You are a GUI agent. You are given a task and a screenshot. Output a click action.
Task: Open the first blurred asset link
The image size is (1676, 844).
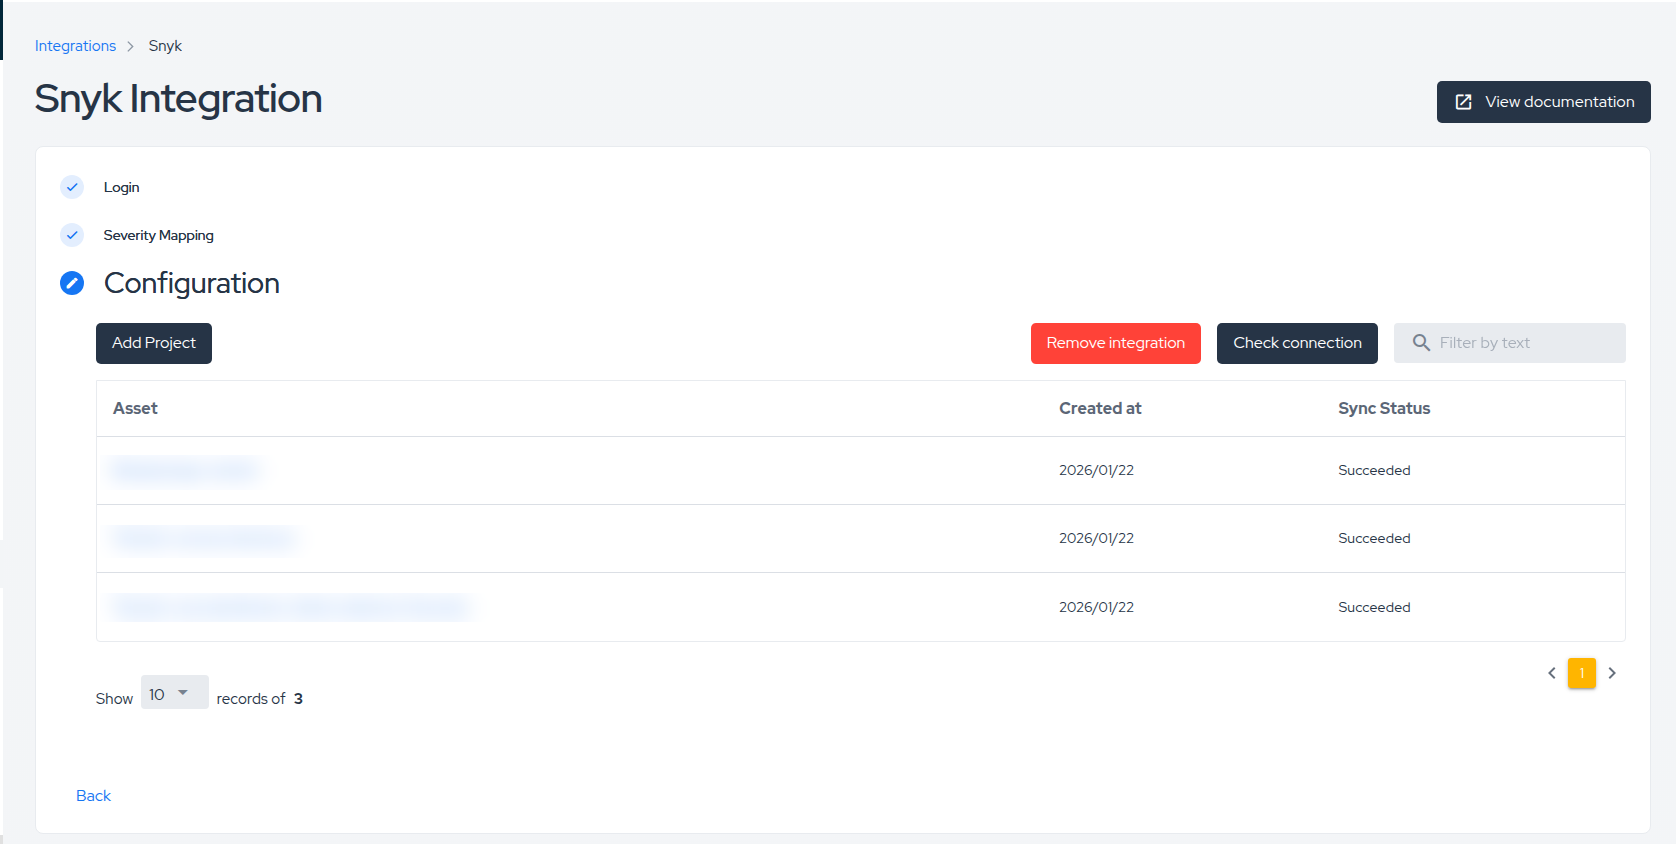[186, 470]
